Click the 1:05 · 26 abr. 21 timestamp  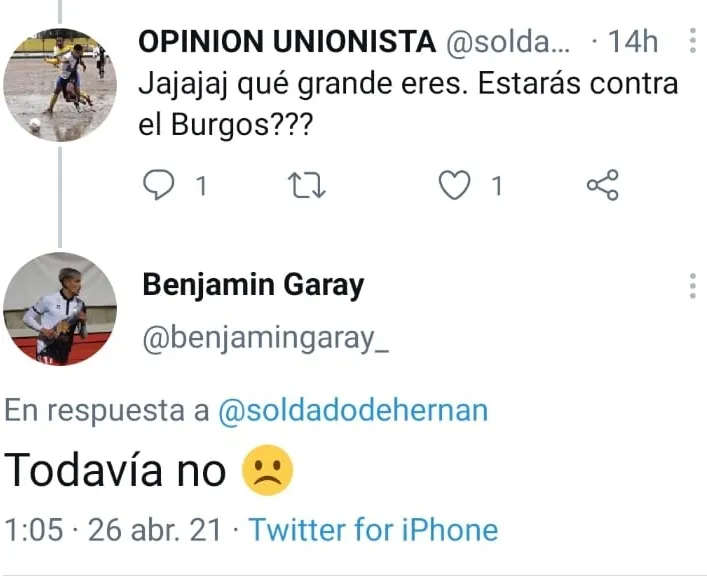click(x=113, y=529)
